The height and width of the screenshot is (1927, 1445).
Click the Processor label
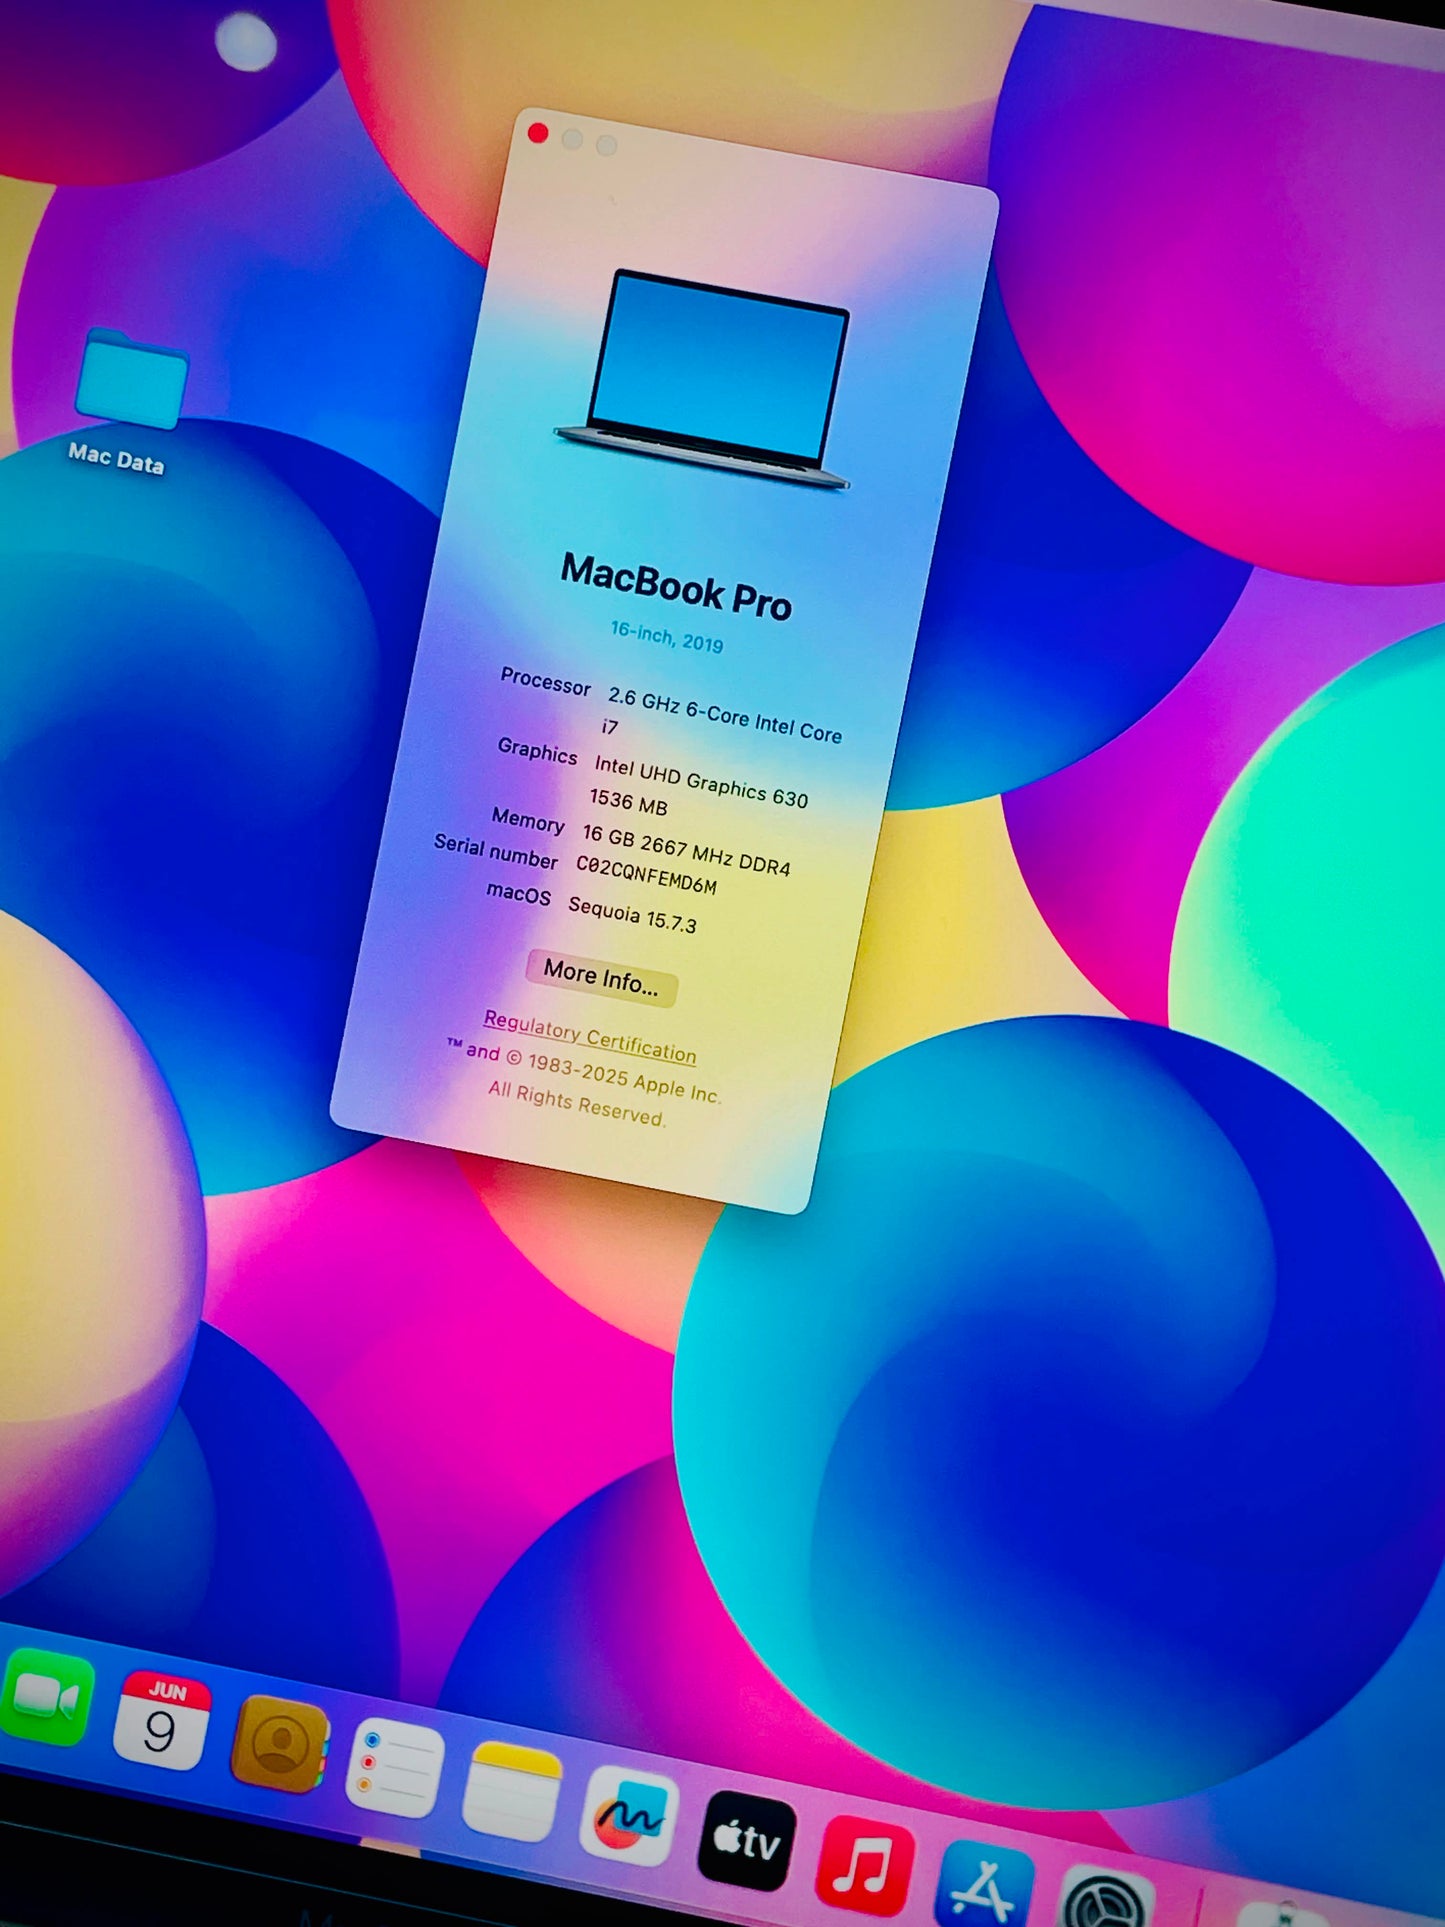545,681
